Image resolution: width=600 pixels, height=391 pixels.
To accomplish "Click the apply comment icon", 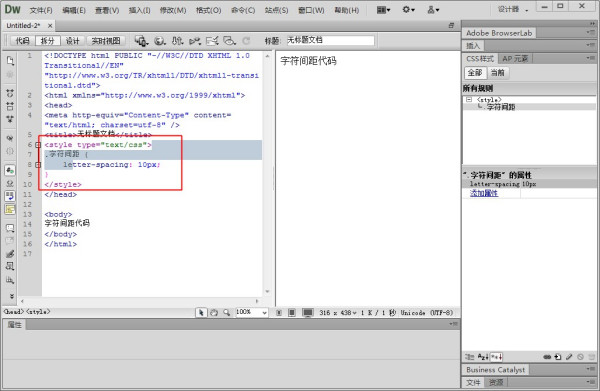I will pyautogui.click(x=10, y=228).
